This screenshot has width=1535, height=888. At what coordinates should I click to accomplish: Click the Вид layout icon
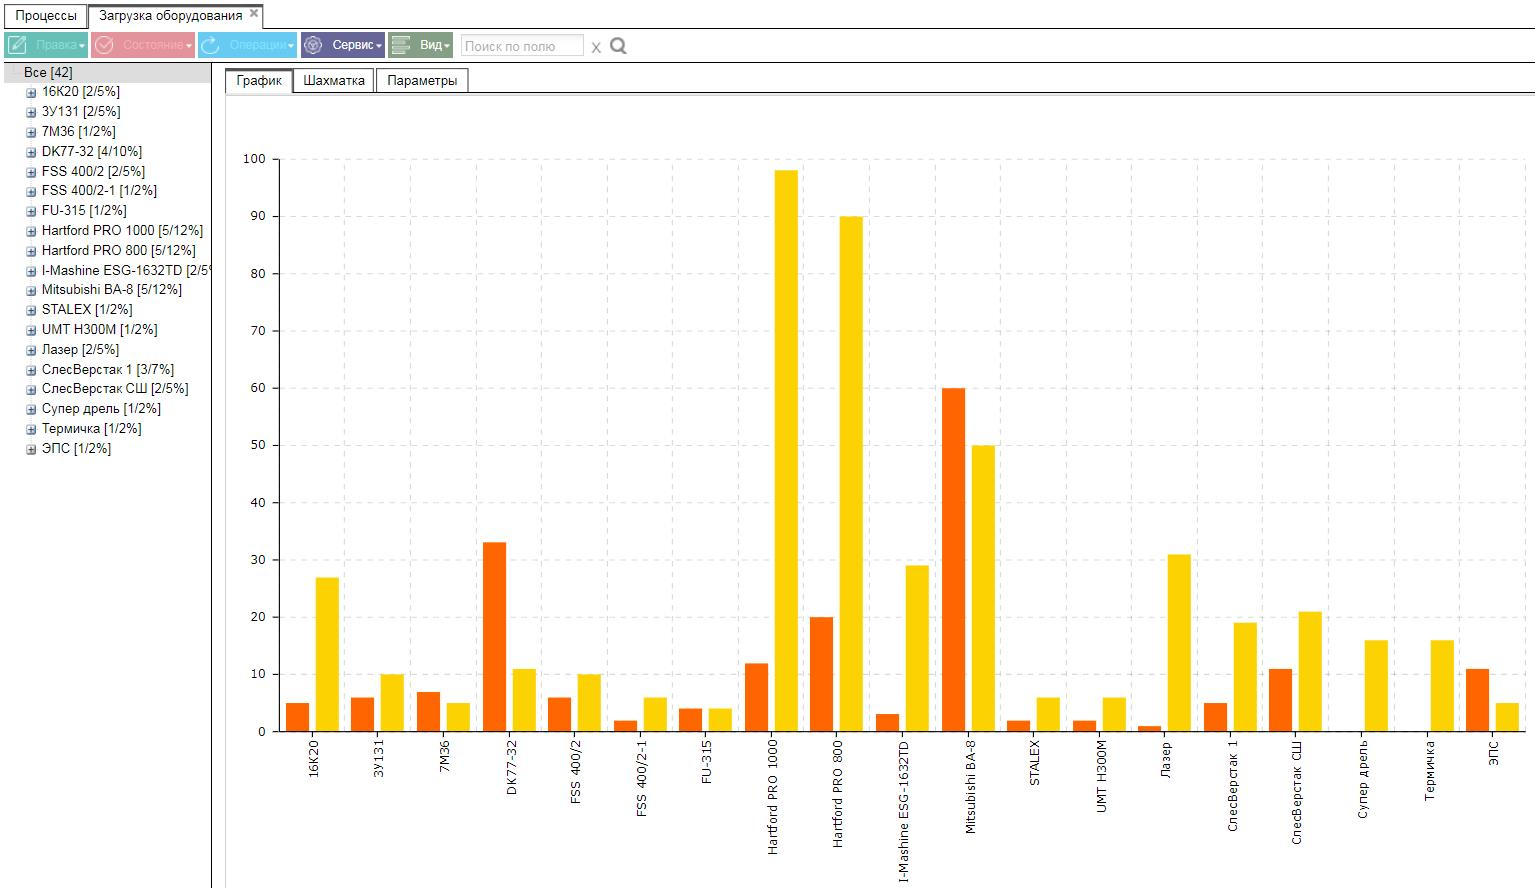point(400,45)
